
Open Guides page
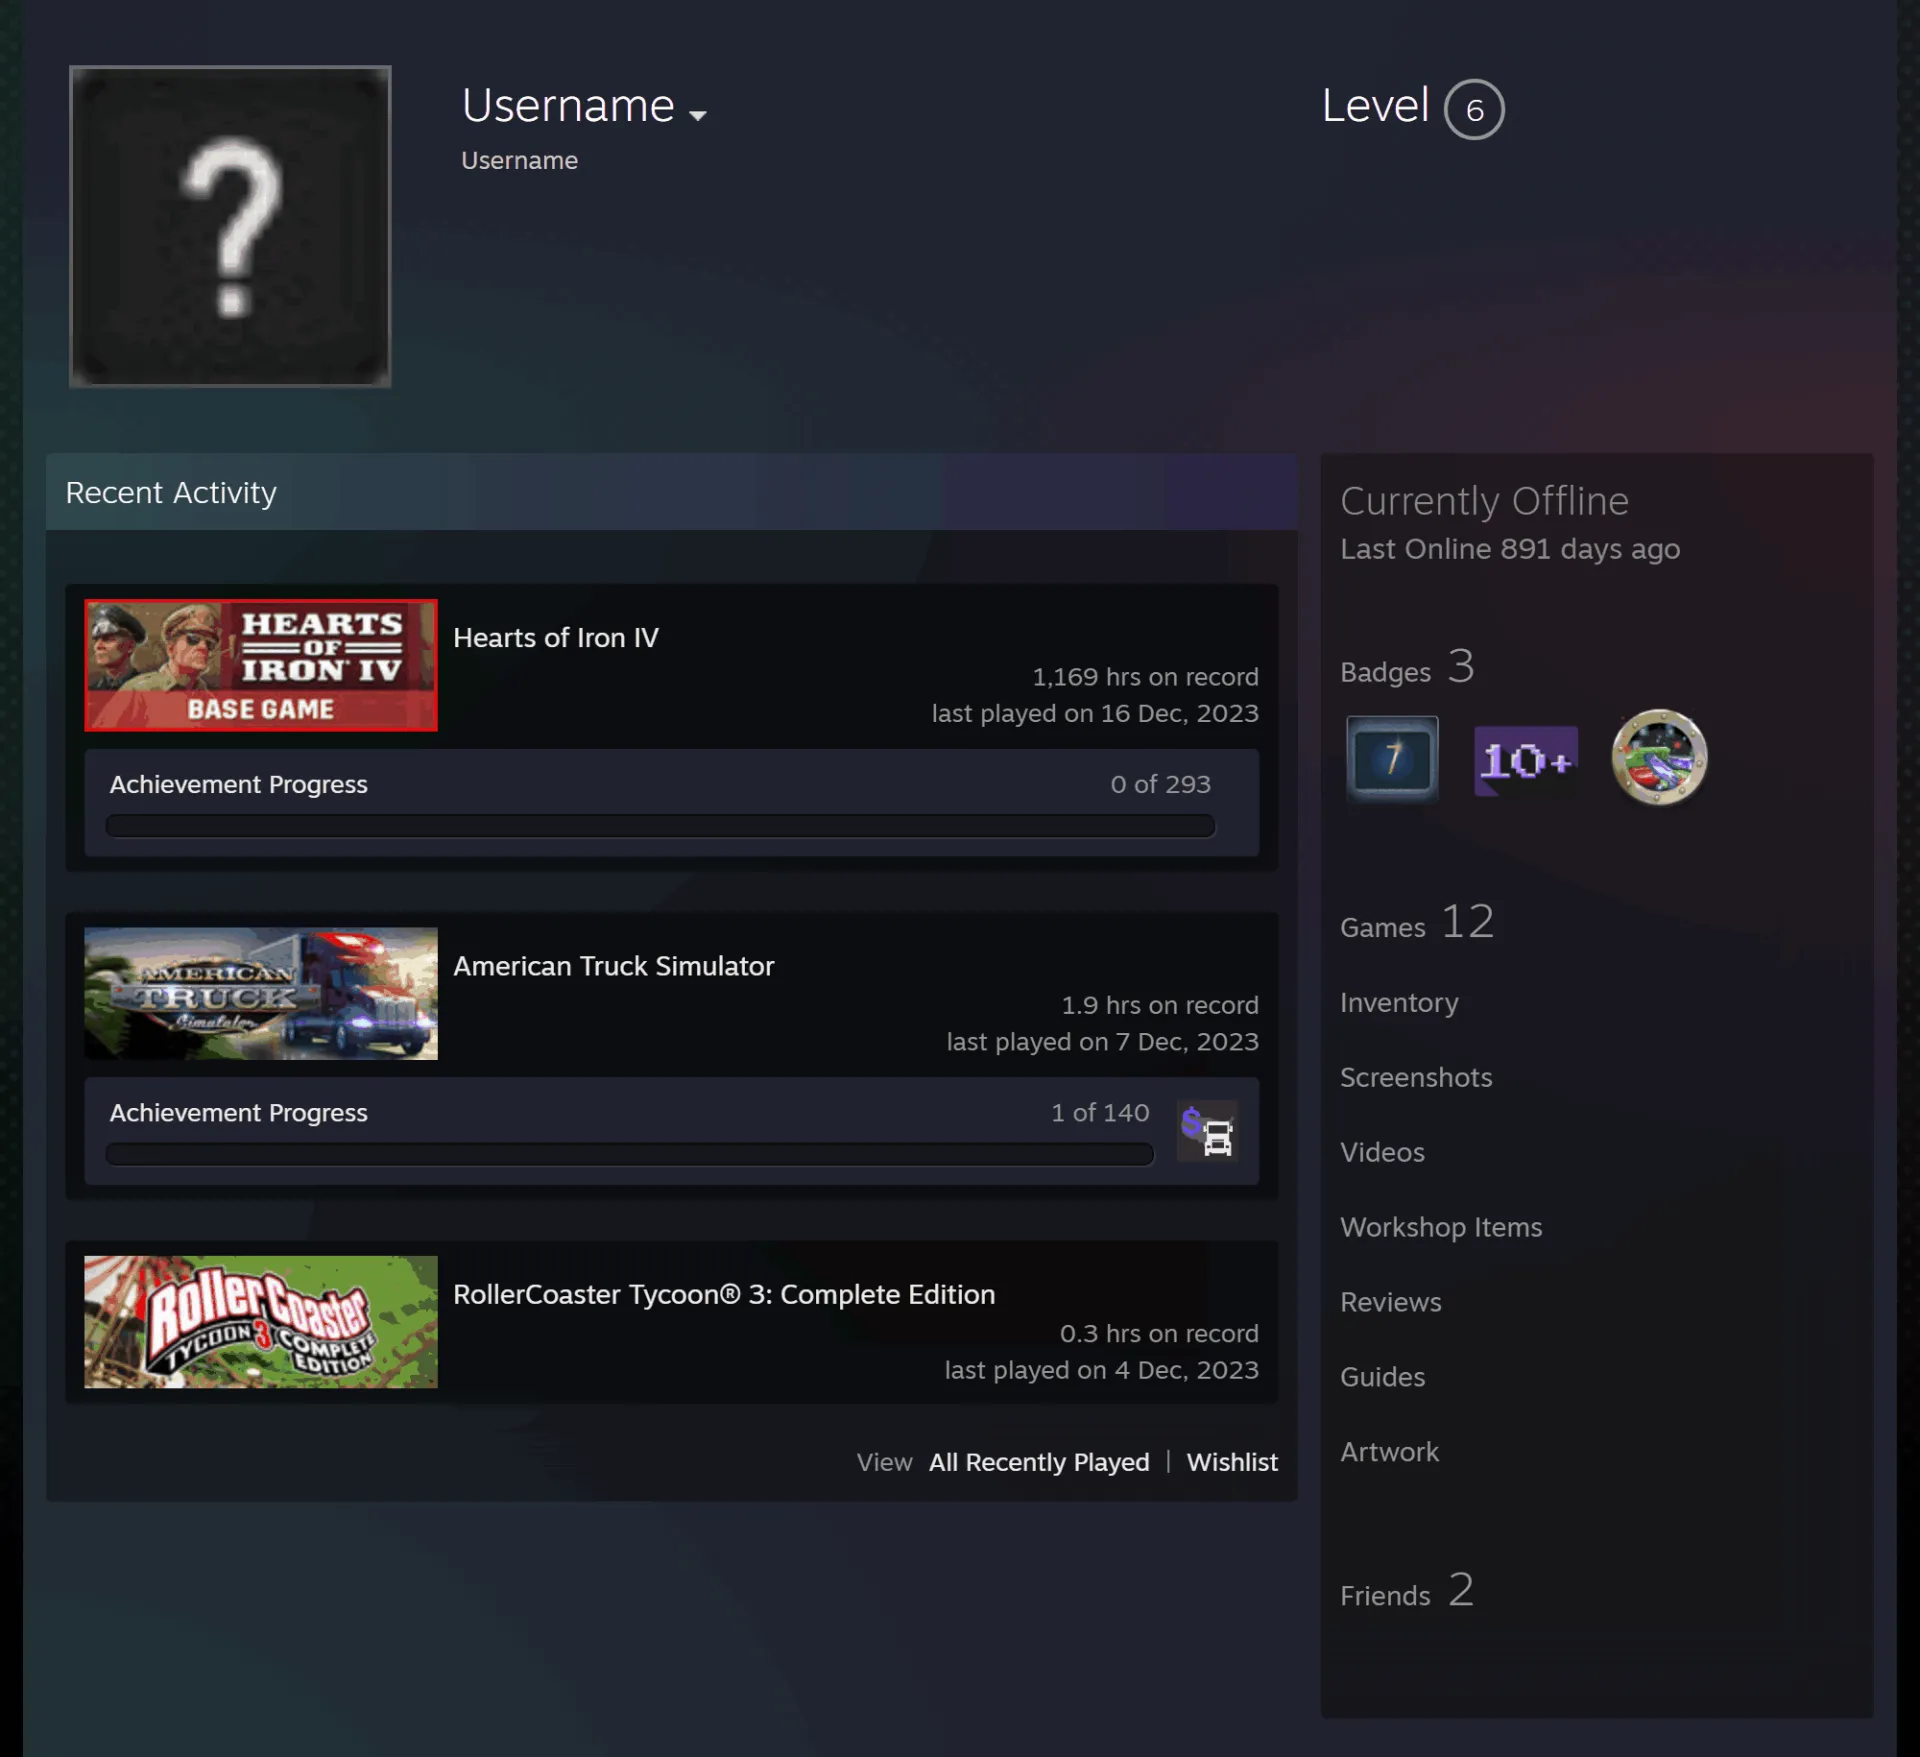coord(1382,1377)
